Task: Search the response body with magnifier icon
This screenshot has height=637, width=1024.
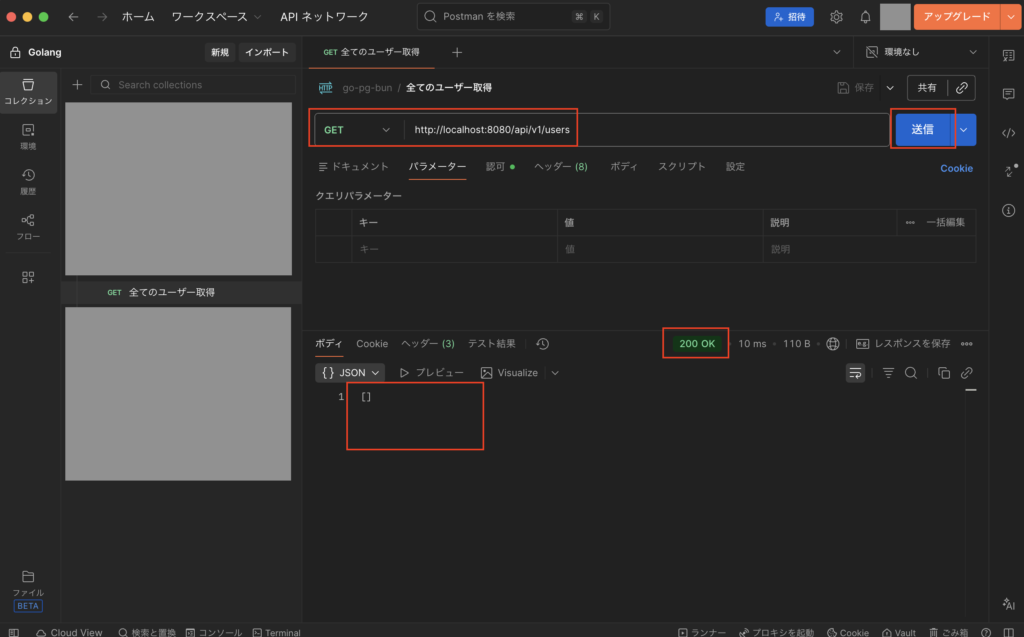Action: [911, 373]
